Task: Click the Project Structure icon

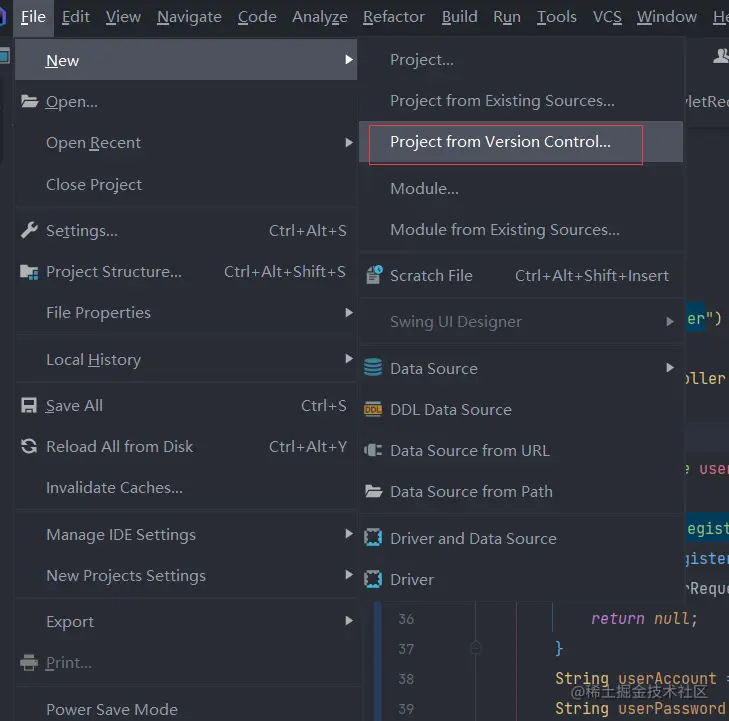Action: click(x=29, y=272)
